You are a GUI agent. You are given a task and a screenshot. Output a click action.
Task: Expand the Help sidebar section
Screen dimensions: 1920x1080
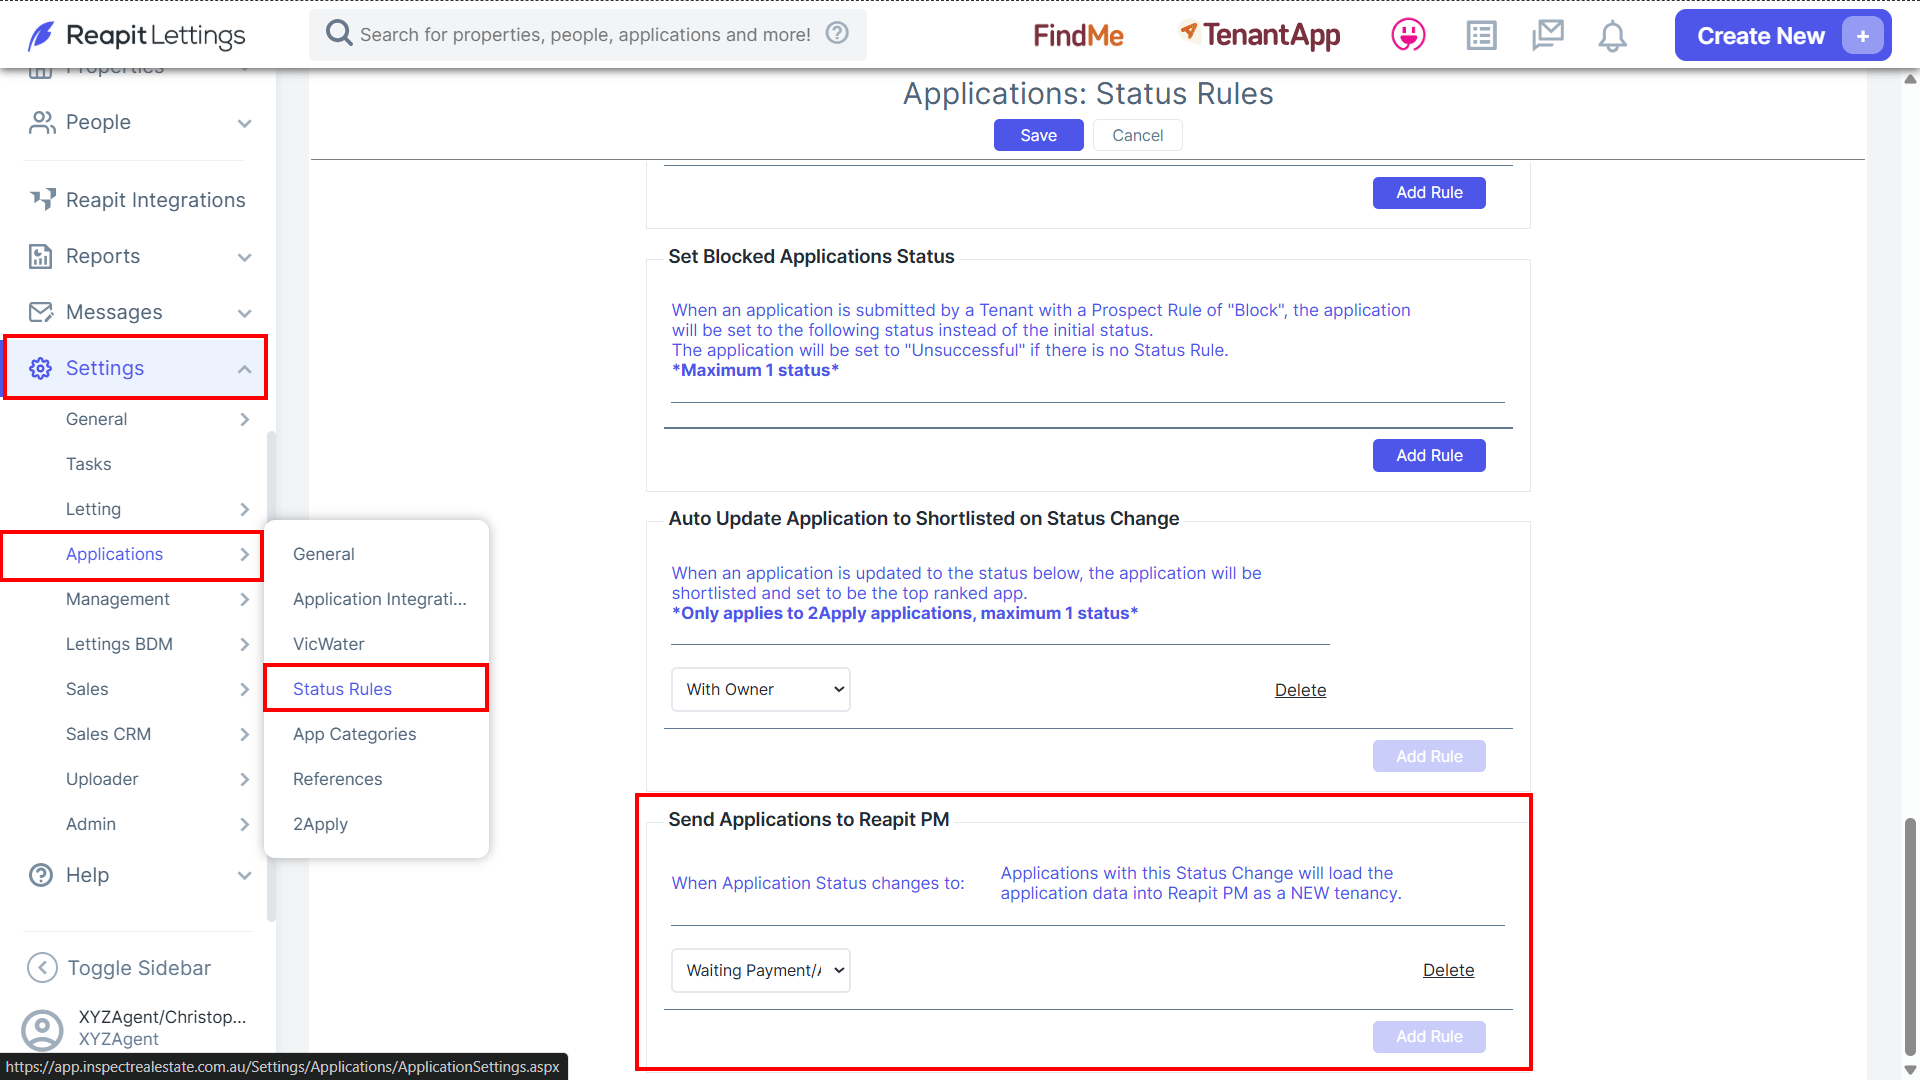click(x=244, y=876)
